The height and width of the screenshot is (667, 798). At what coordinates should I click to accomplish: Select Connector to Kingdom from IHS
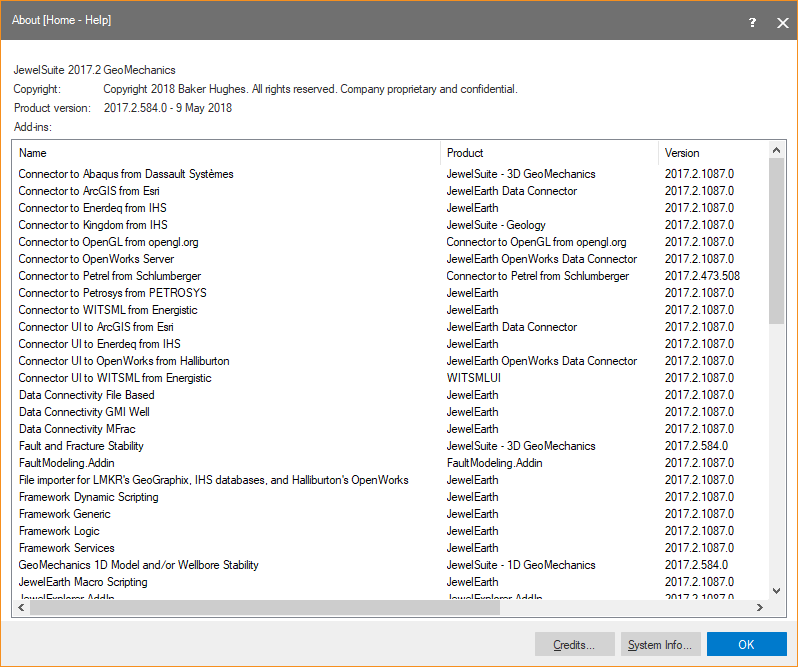click(93, 225)
